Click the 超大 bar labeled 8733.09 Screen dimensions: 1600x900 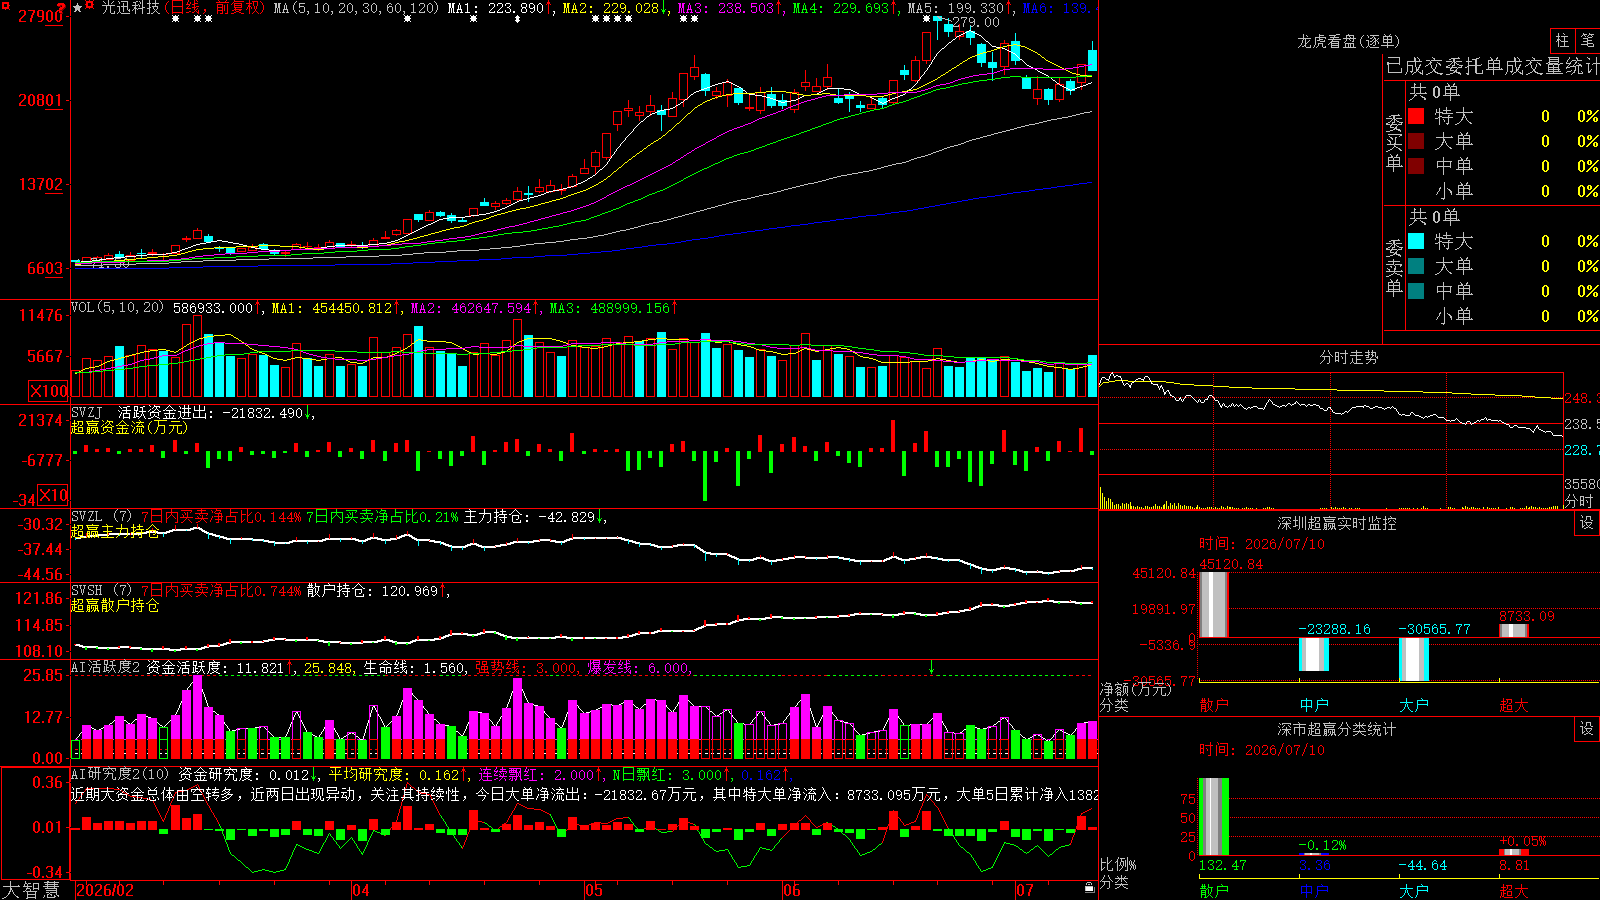[x=1514, y=631]
